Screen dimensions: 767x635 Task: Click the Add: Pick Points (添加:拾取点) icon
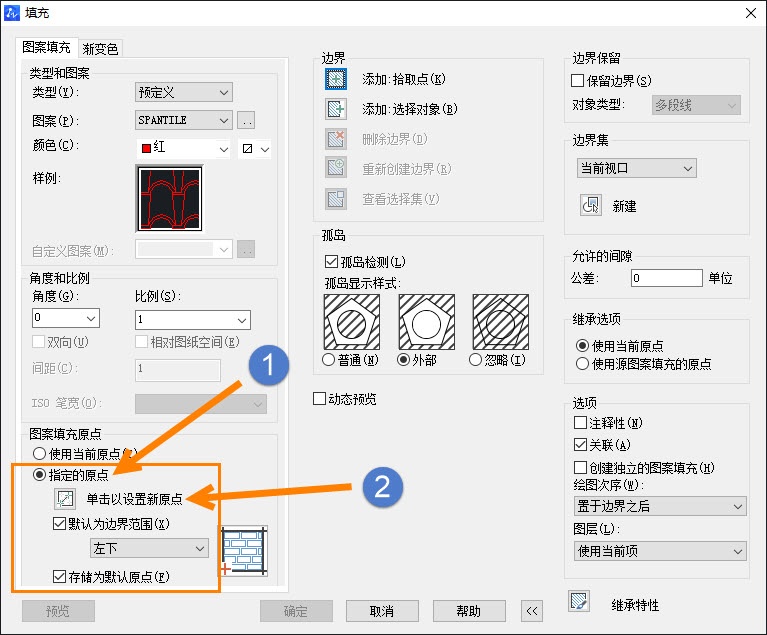click(x=336, y=79)
